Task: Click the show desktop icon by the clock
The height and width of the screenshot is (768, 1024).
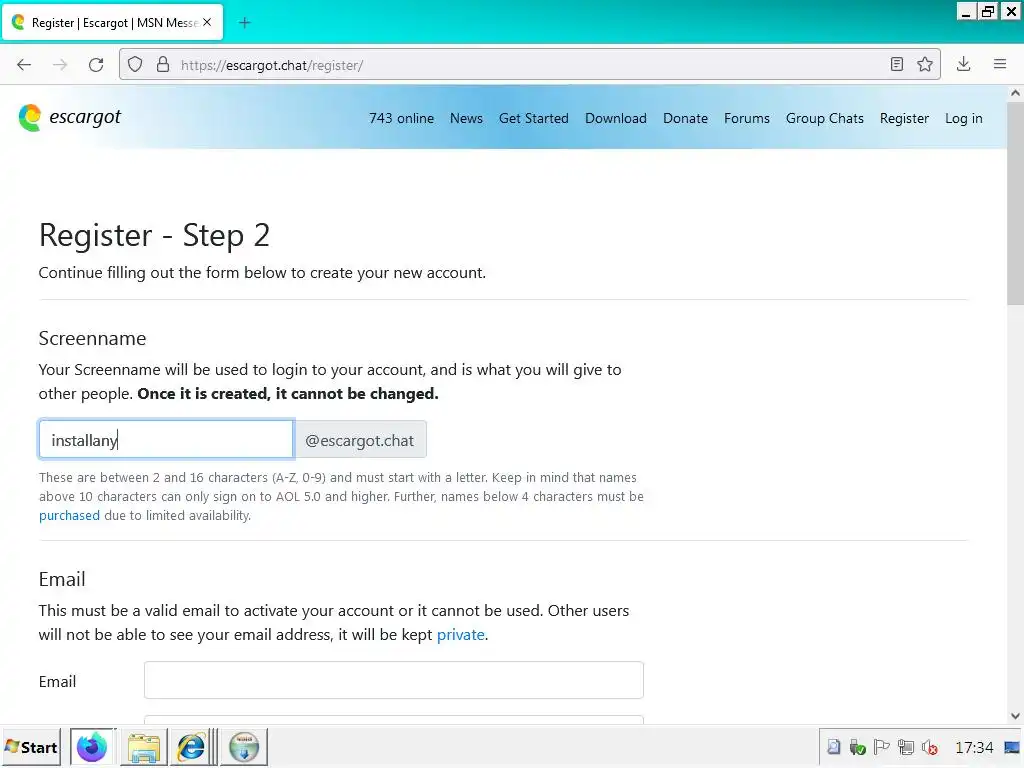Action: coord(1012,747)
